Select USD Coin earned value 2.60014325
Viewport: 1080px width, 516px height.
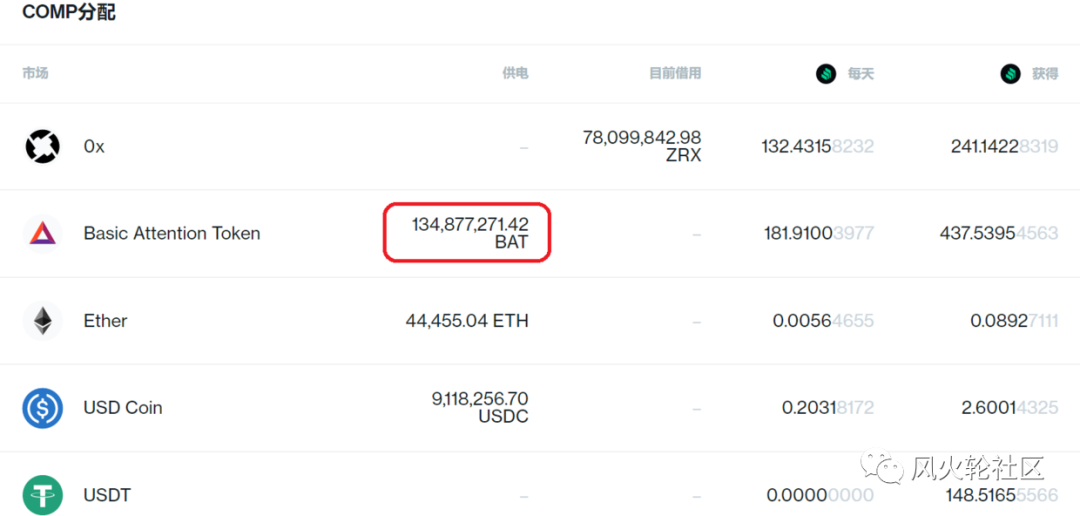click(x=1010, y=408)
